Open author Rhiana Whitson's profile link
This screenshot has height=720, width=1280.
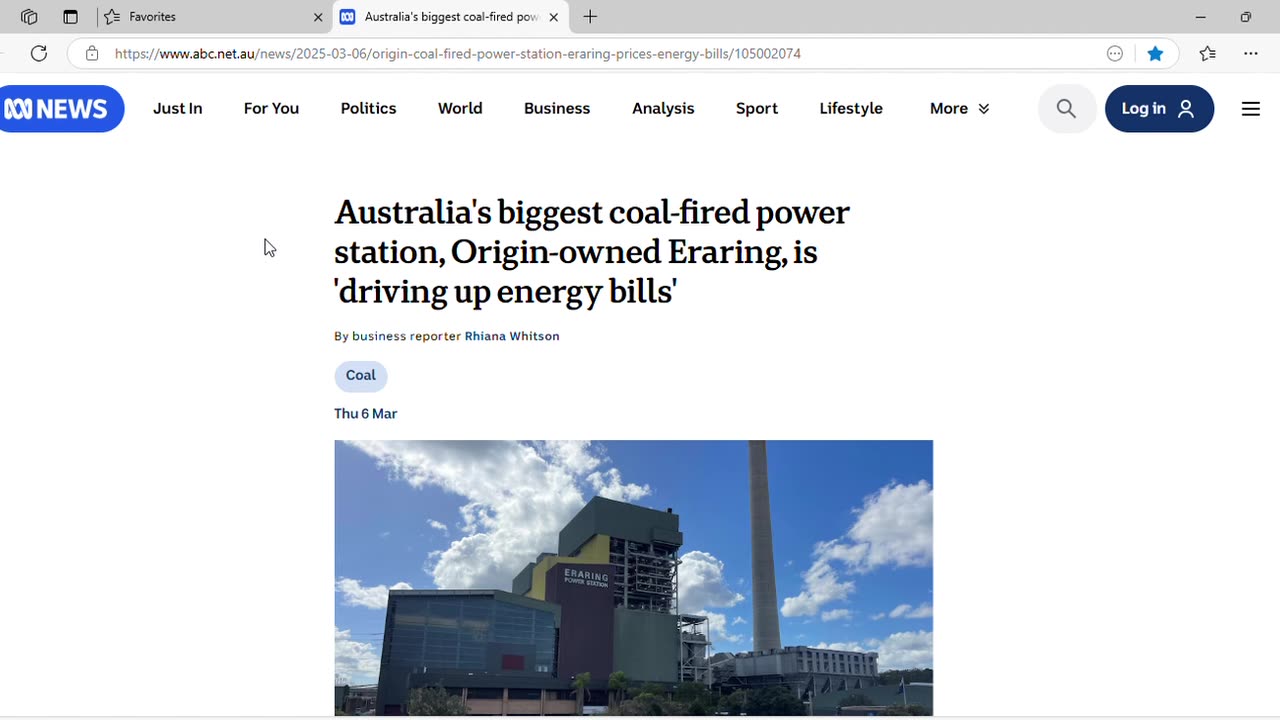click(x=512, y=336)
